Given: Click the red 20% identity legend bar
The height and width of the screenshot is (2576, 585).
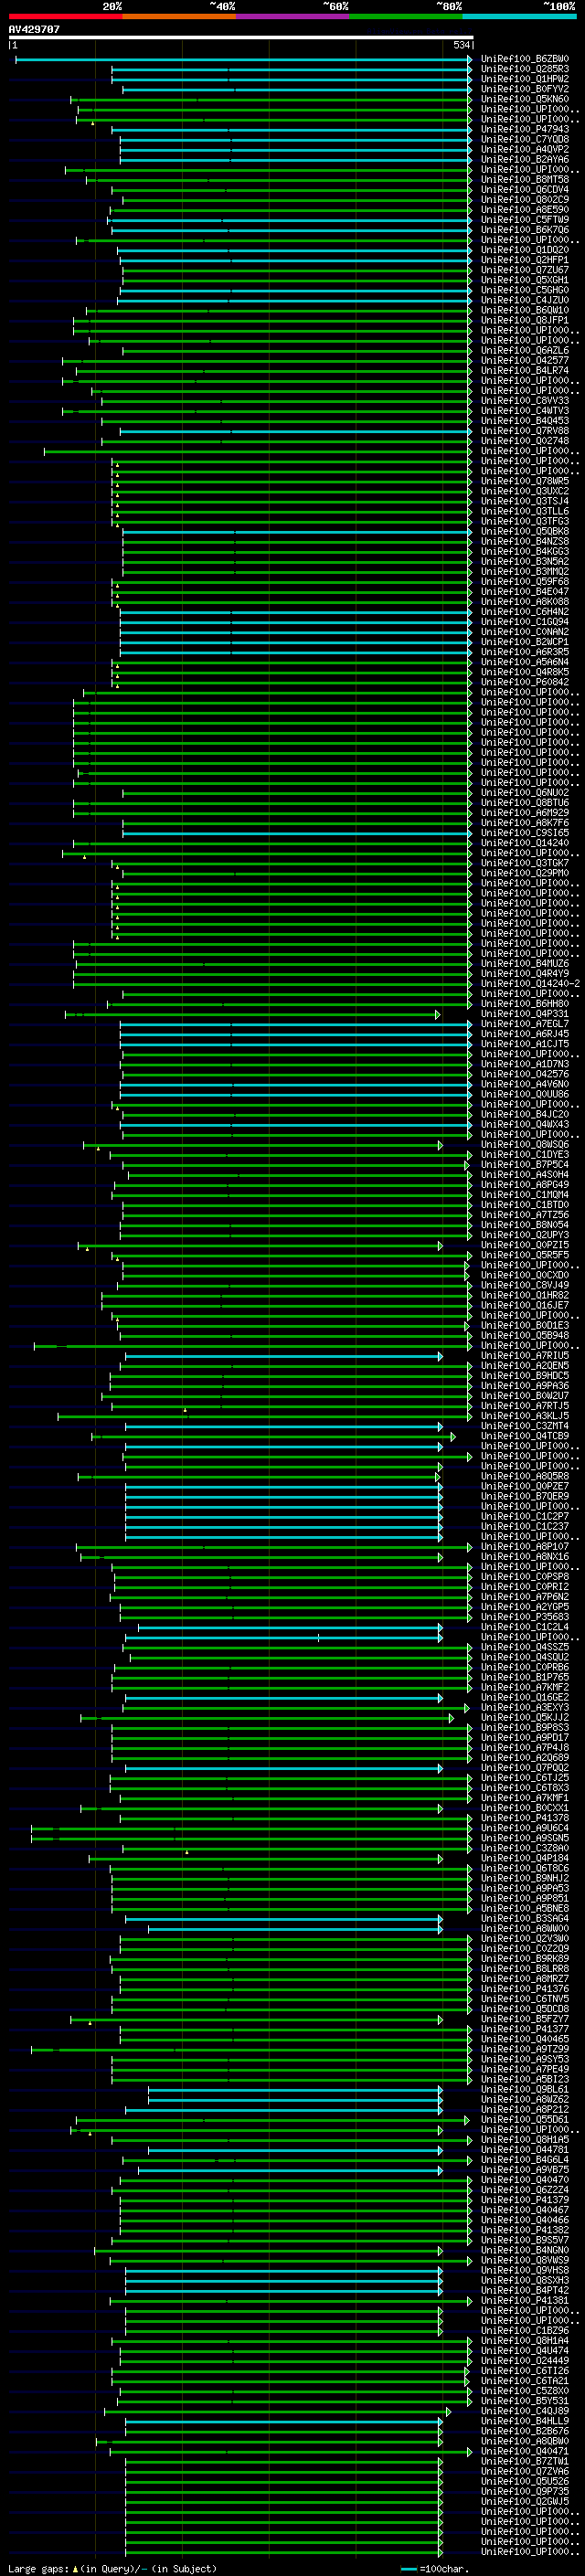Looking at the screenshot, I should click(65, 16).
